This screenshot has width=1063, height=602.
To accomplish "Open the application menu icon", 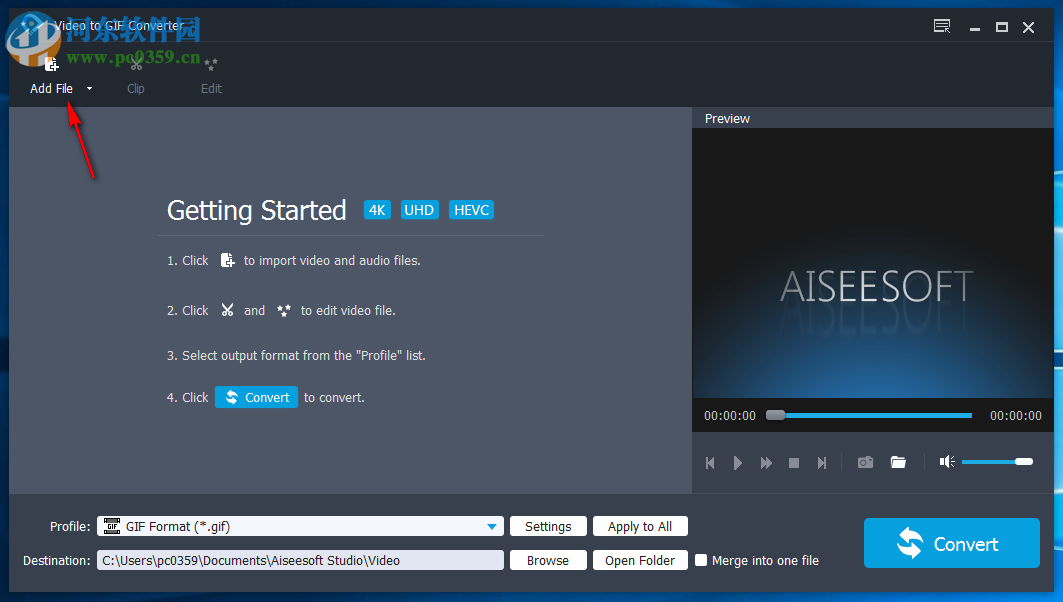I will pos(941,27).
